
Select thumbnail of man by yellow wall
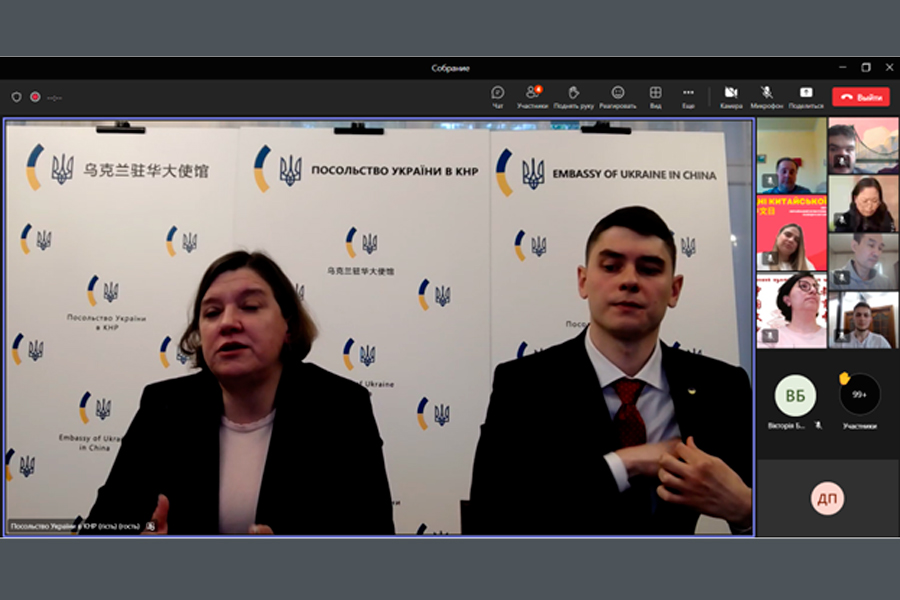coord(792,155)
